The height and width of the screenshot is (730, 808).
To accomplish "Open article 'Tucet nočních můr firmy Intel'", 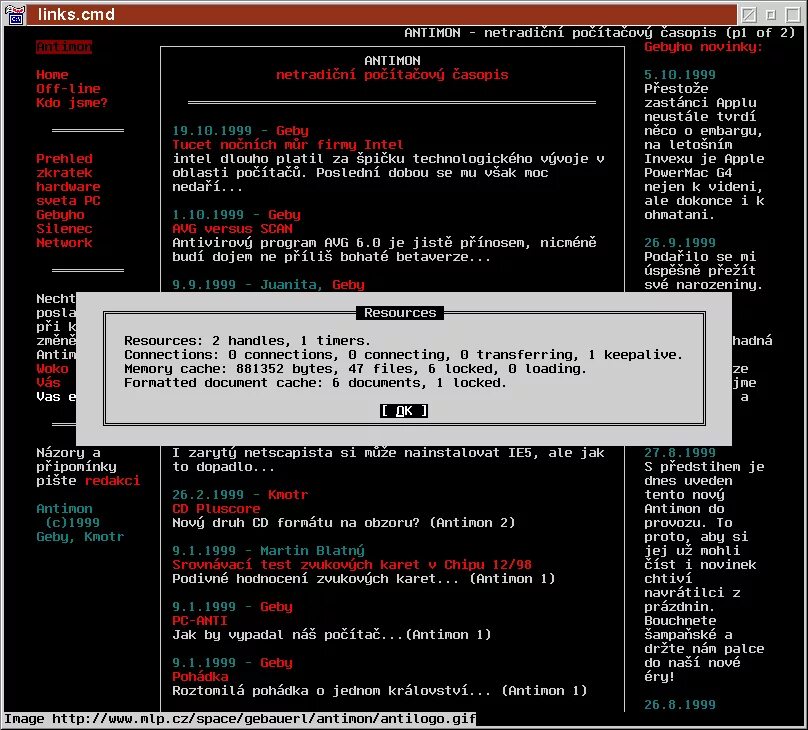I will [x=288, y=145].
